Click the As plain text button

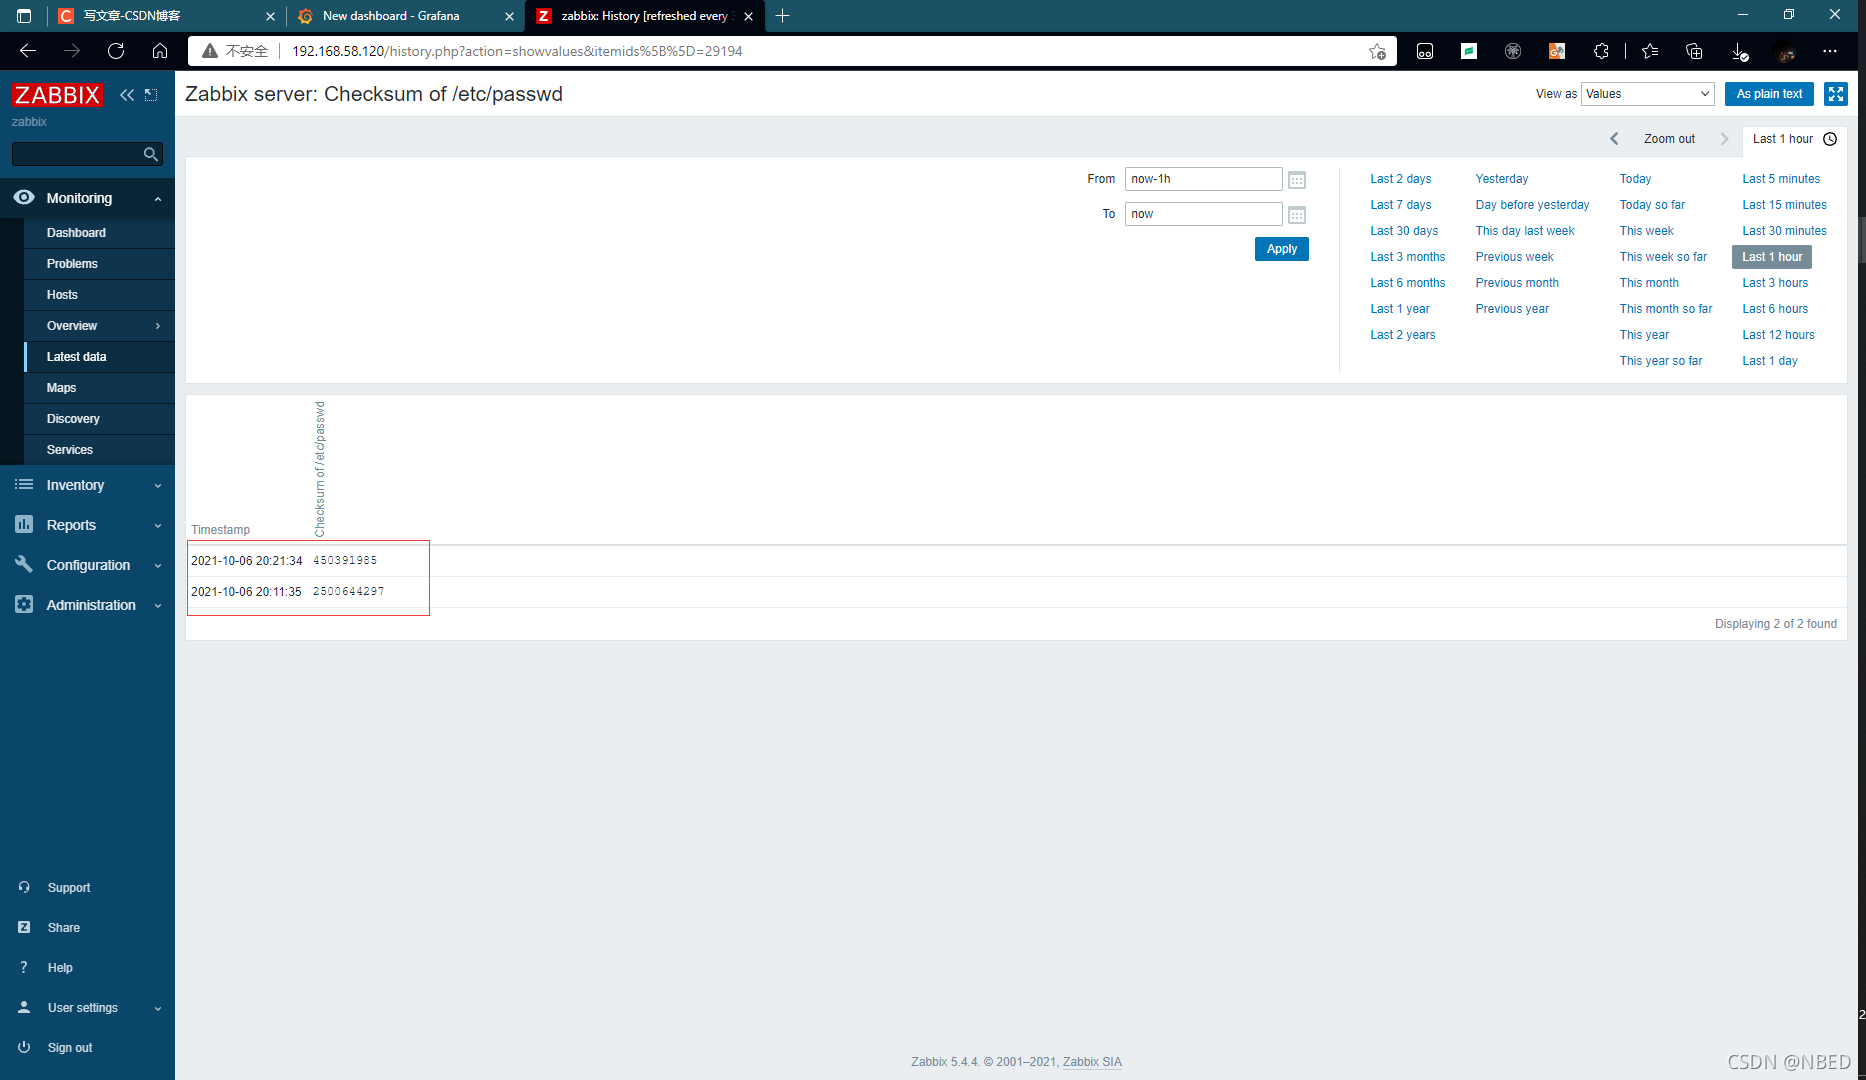click(1769, 94)
